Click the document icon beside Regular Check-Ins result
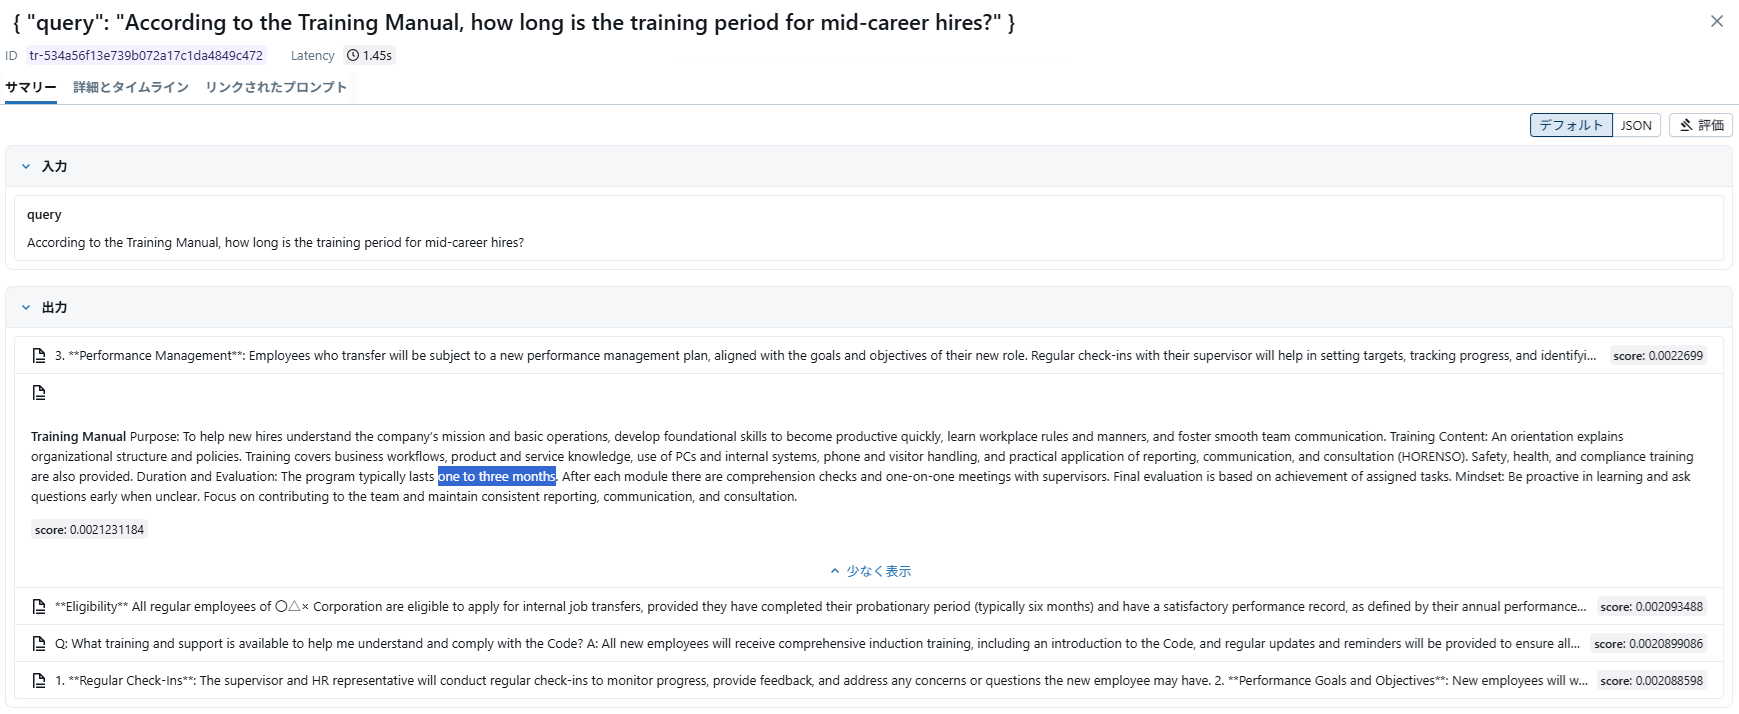Viewport: 1739px width, 714px height. 39,681
